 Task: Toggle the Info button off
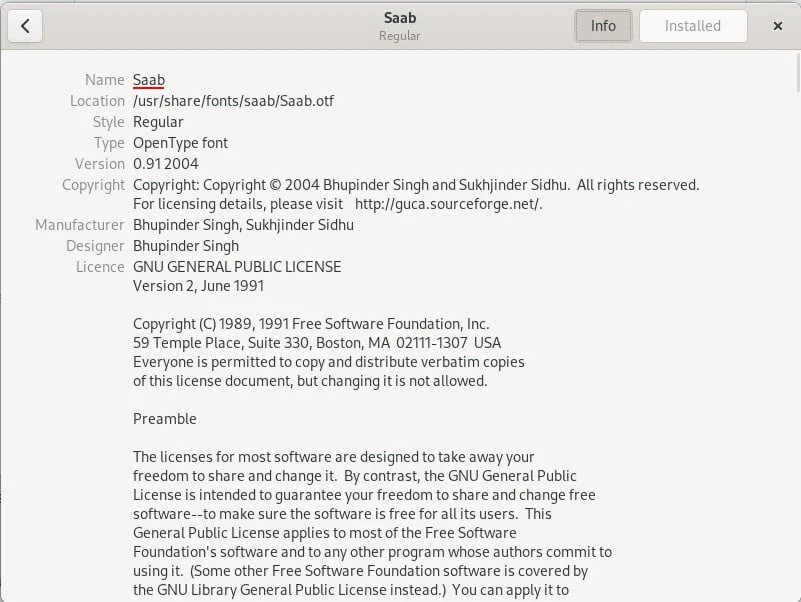tap(603, 26)
